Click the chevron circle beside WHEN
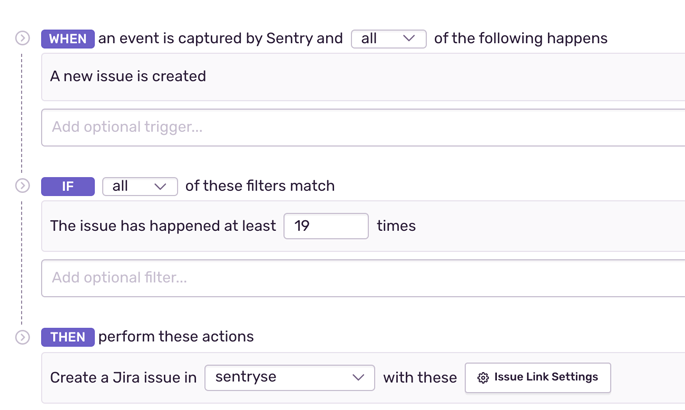Viewport: 685px width, 410px height. click(x=22, y=38)
